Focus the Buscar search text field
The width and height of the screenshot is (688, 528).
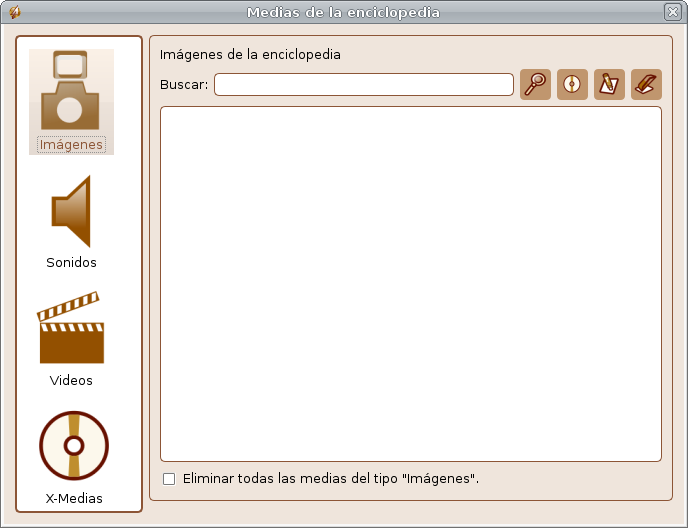(x=363, y=85)
